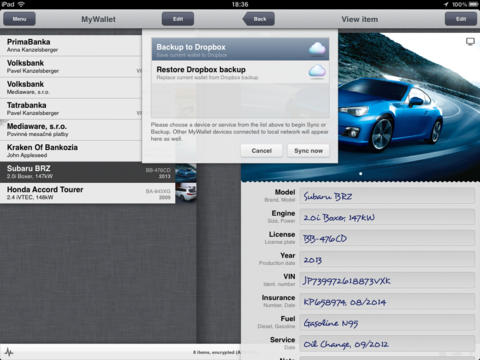Viewport: 480px width, 360px height.
Task: Tap the Edit button beside MyWallet title
Action: pos(178,19)
